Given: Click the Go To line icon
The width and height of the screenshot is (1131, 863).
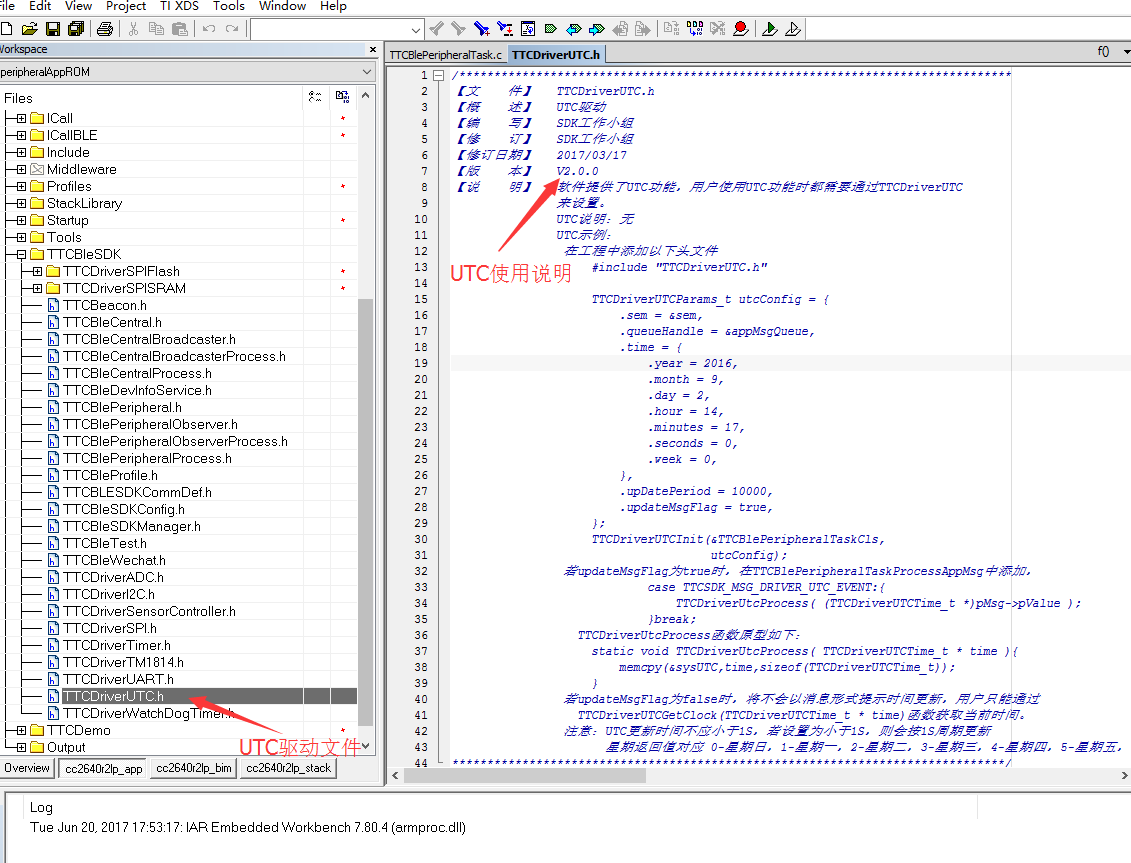Looking at the screenshot, I should point(528,29).
